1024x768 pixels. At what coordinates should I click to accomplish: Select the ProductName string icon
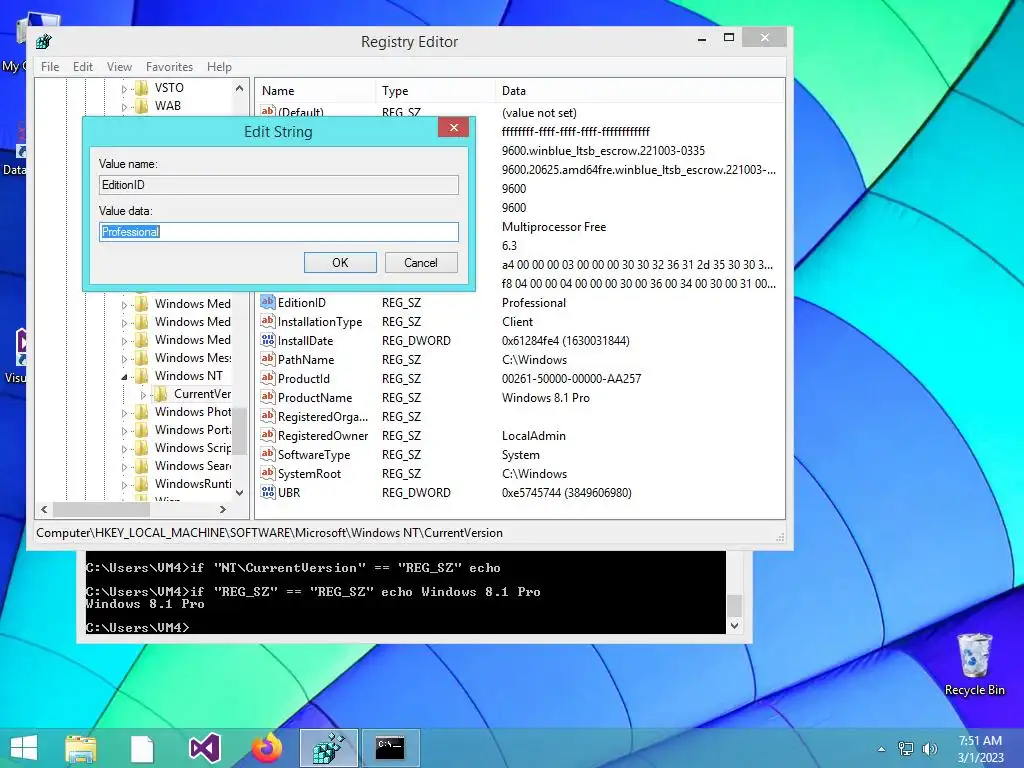pos(268,397)
